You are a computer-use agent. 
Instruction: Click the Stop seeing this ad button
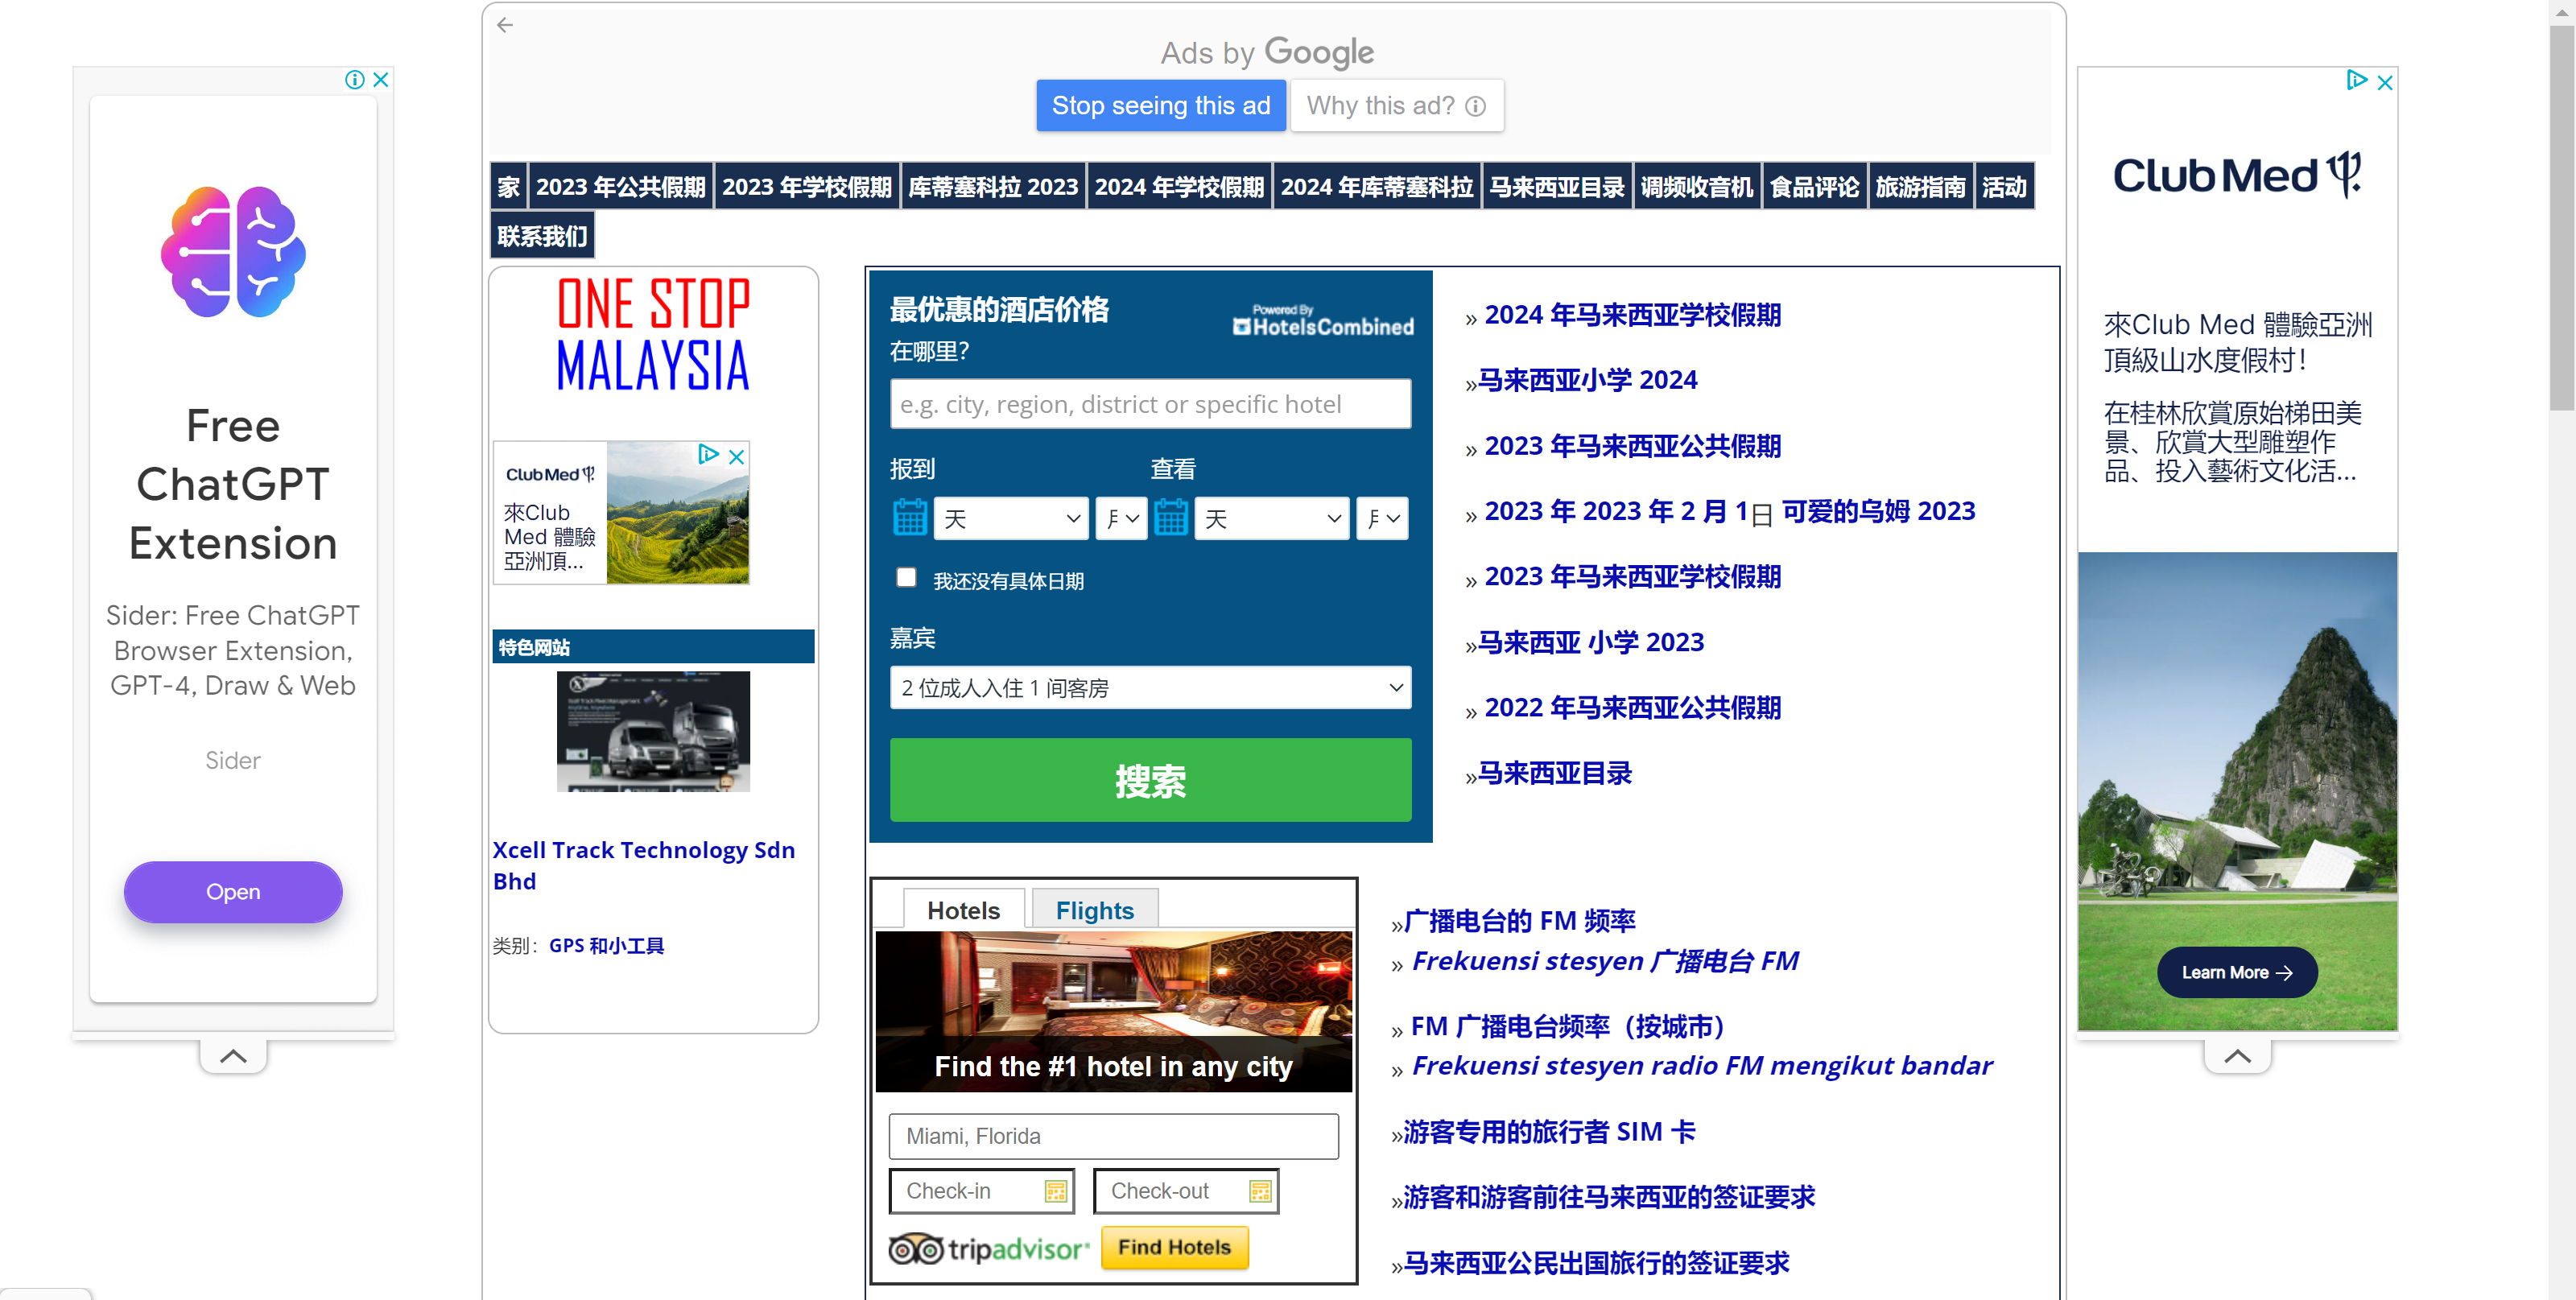(x=1160, y=106)
